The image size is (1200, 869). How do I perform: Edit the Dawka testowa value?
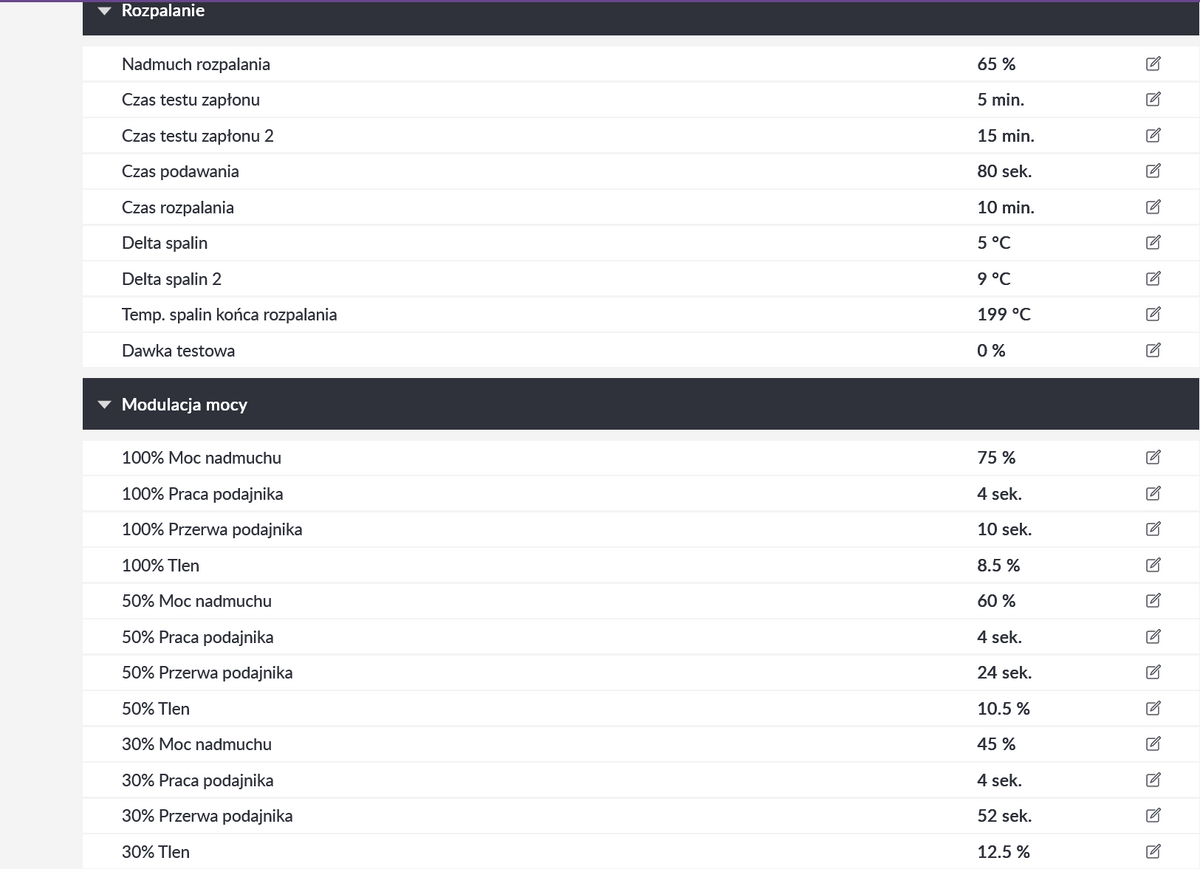pyautogui.click(x=1153, y=350)
